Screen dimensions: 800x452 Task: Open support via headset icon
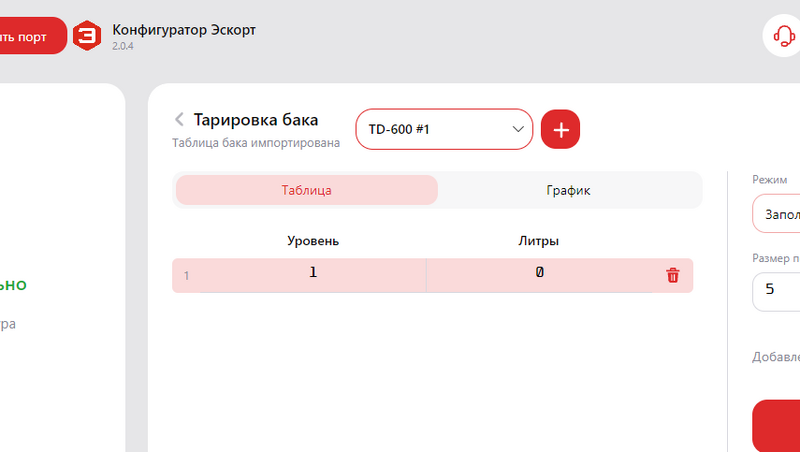click(783, 36)
